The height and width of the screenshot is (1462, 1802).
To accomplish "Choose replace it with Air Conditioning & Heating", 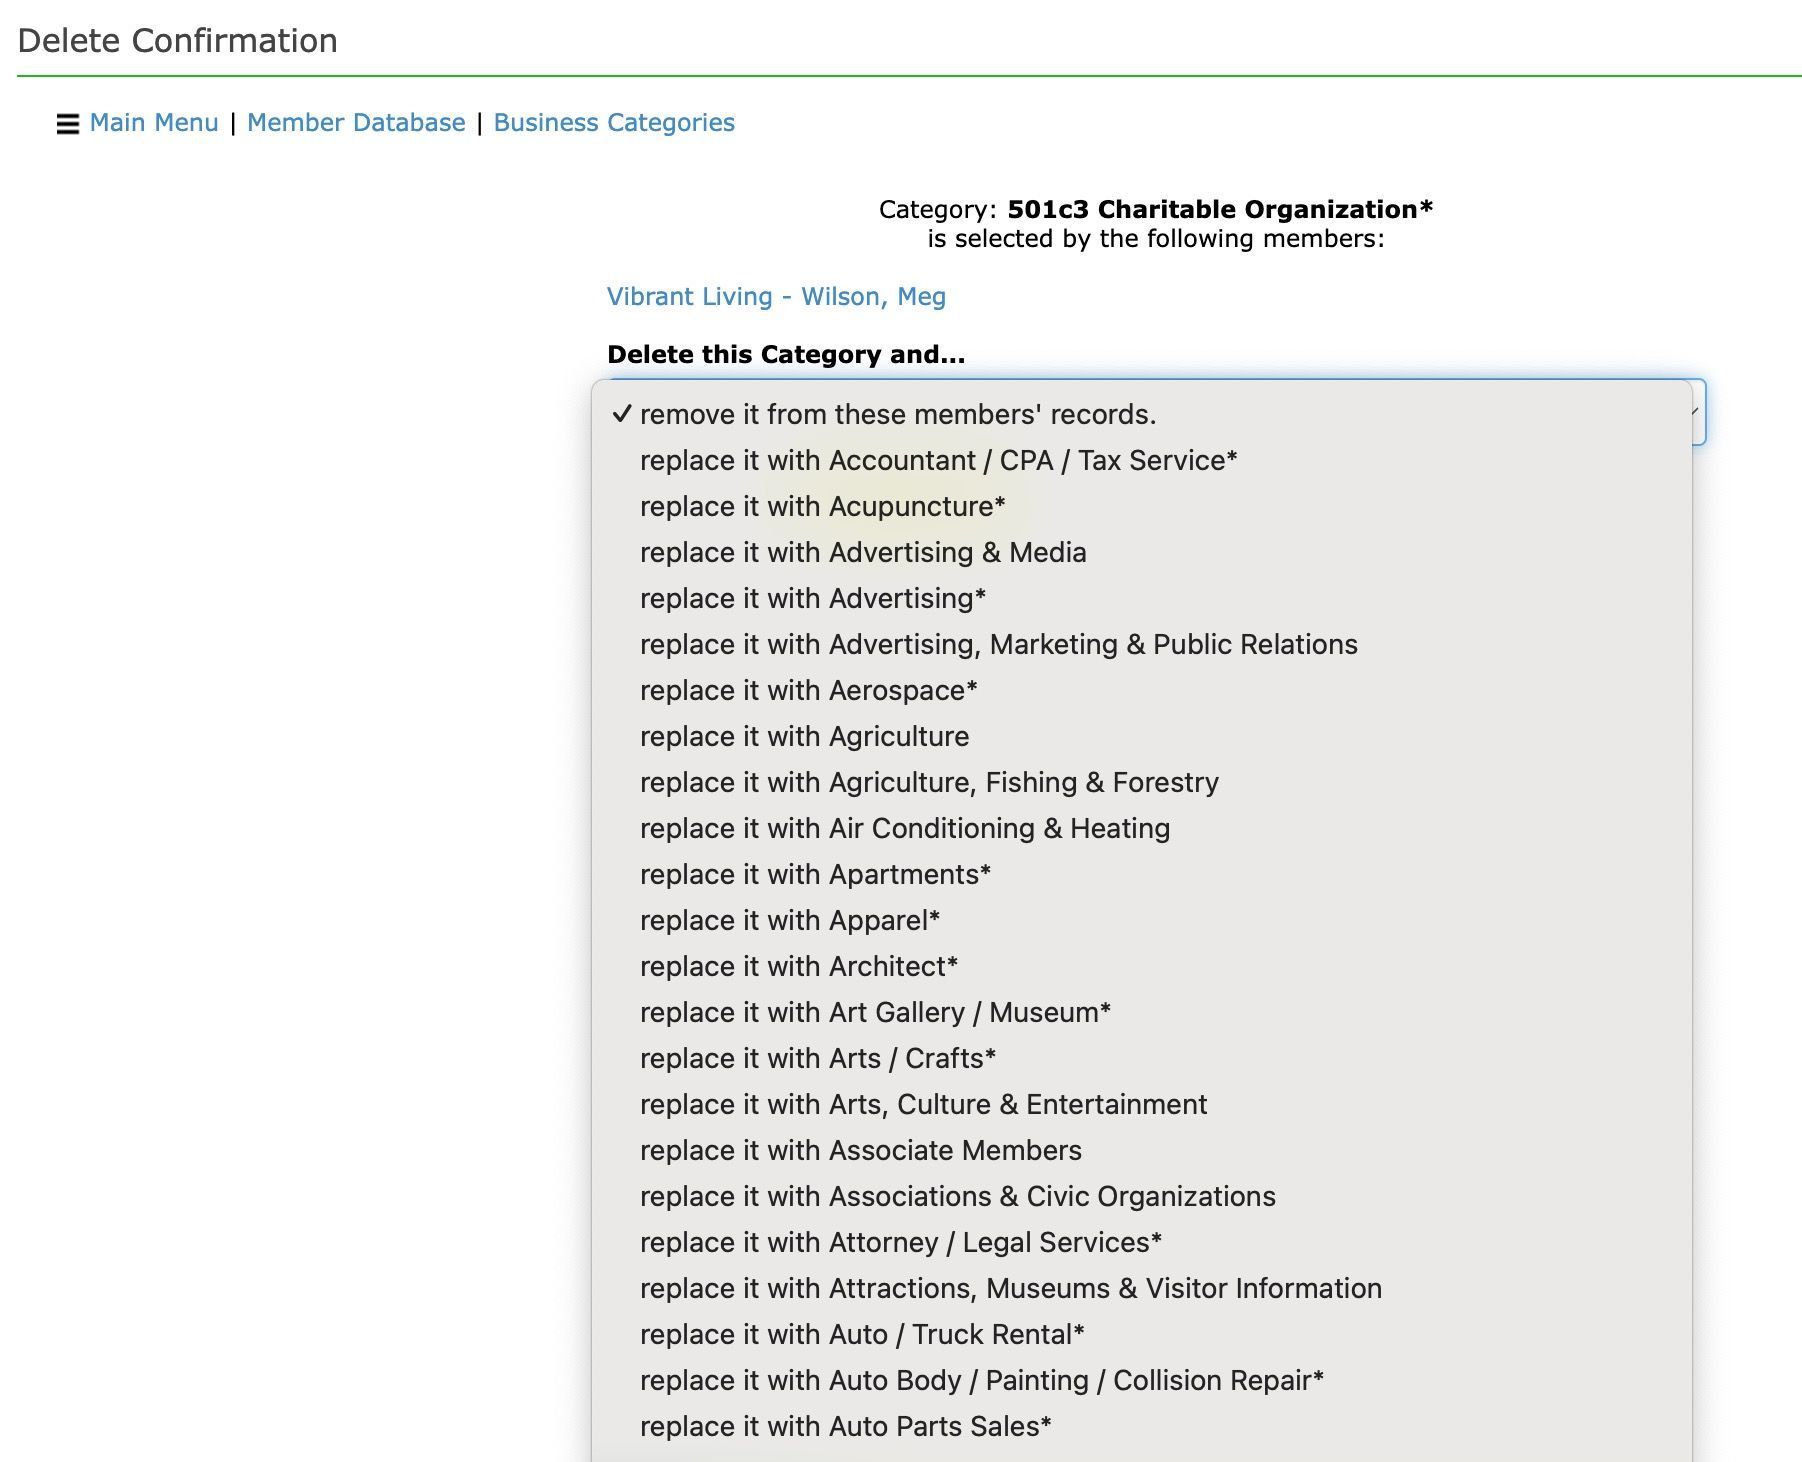I will click(x=904, y=828).
